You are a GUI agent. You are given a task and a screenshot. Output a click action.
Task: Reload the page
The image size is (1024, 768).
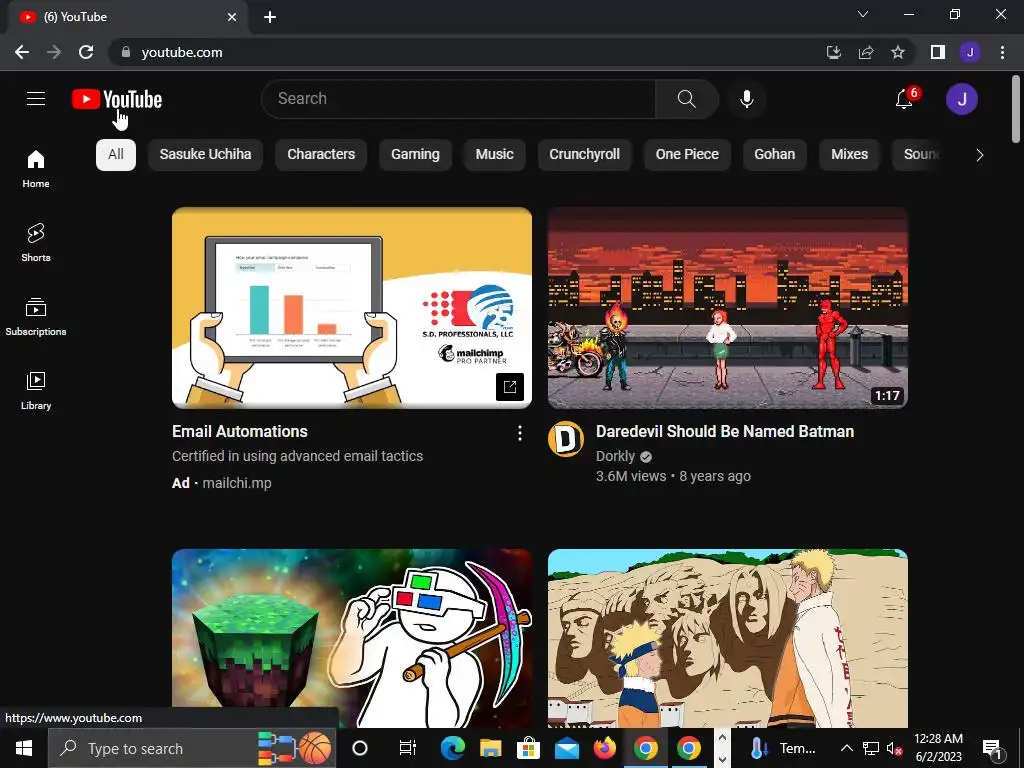86,52
